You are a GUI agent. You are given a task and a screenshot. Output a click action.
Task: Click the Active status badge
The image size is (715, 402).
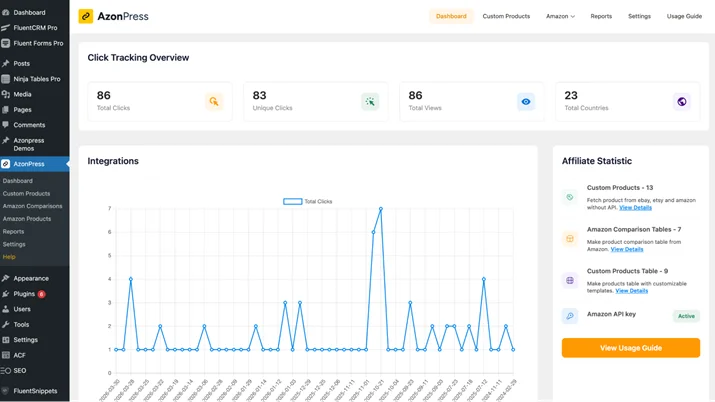[686, 316]
